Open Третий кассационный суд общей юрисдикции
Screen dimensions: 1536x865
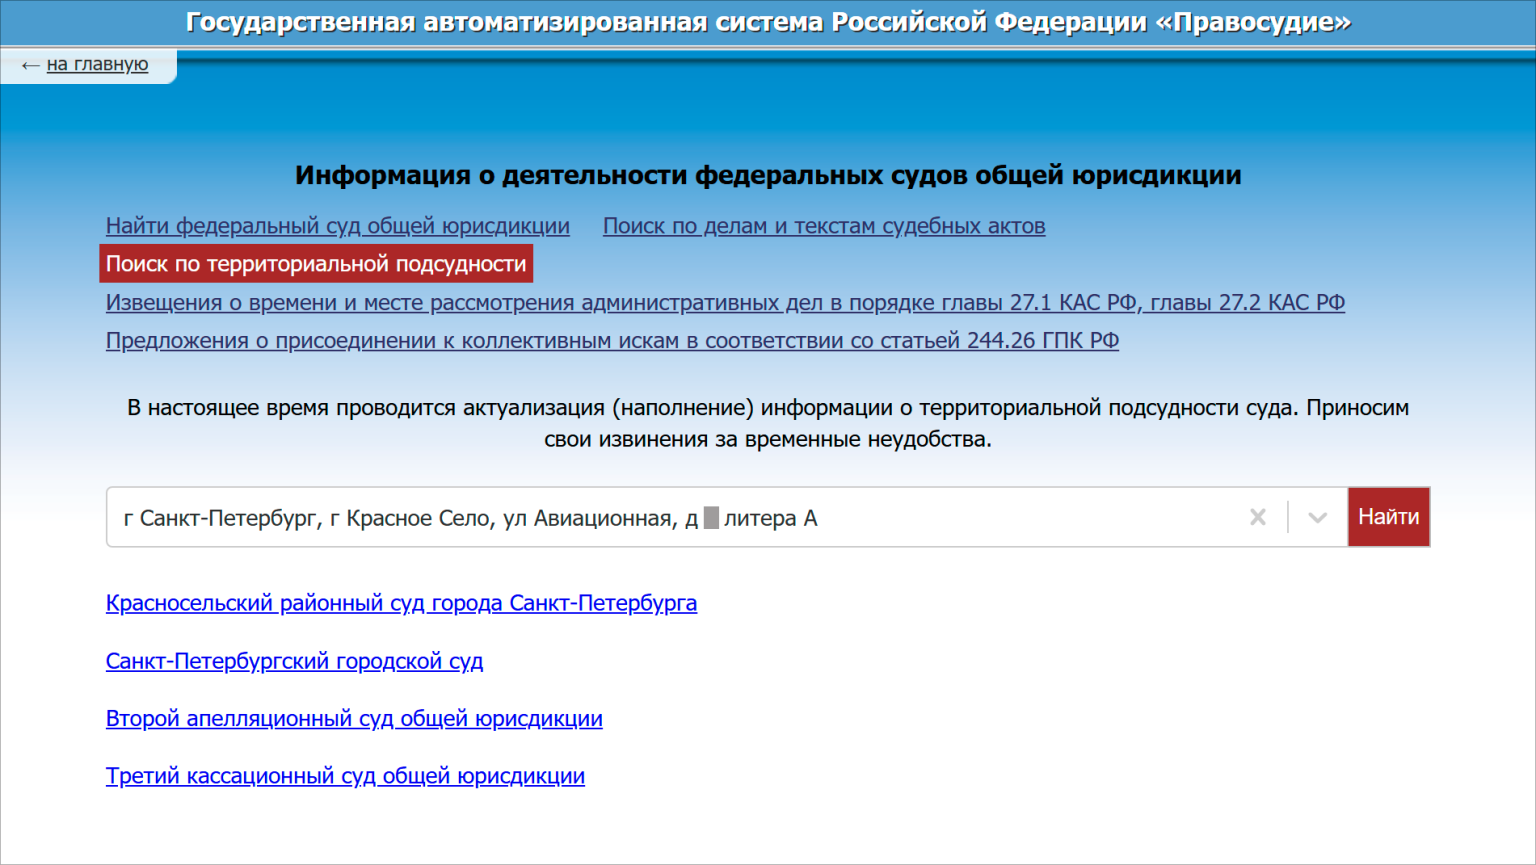[x=345, y=776]
